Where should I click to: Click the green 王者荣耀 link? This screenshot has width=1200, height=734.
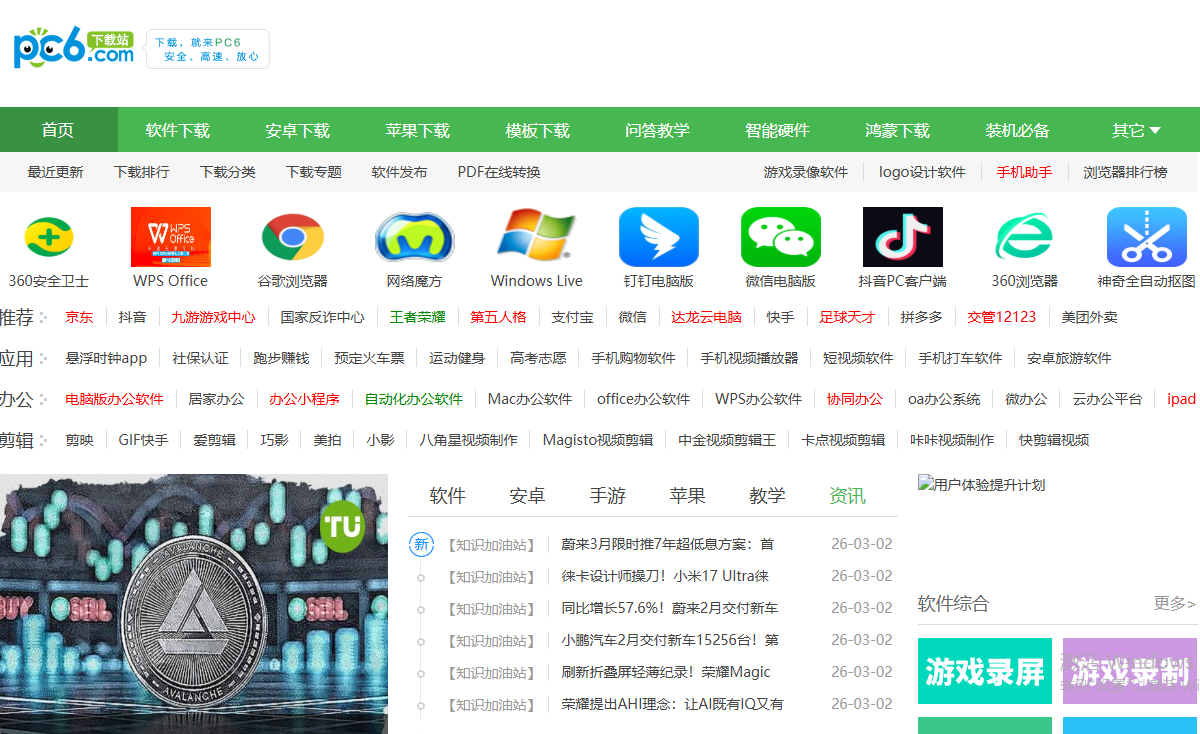click(x=418, y=317)
